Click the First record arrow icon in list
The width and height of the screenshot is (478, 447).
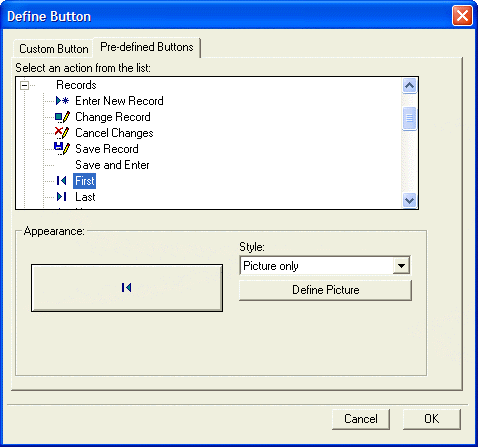coord(62,181)
